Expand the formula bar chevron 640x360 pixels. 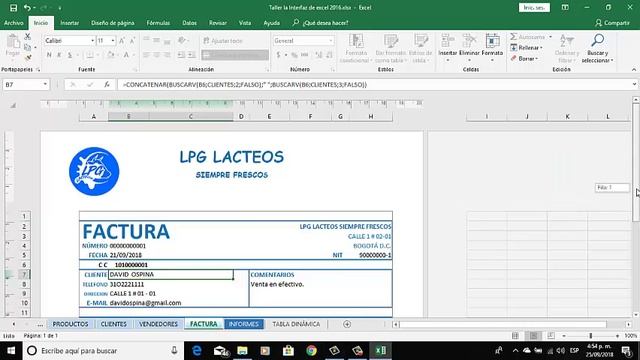tap(634, 84)
